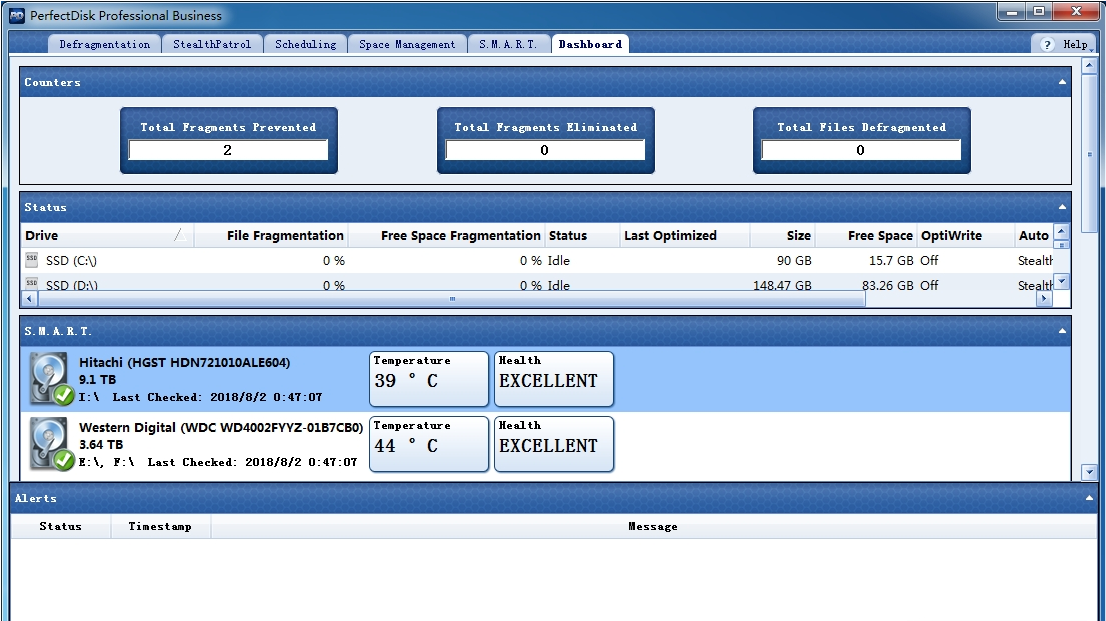This screenshot has height=621, width=1106.
Task: Click the horizontal scrollbar in the Status panel
Action: (452, 298)
